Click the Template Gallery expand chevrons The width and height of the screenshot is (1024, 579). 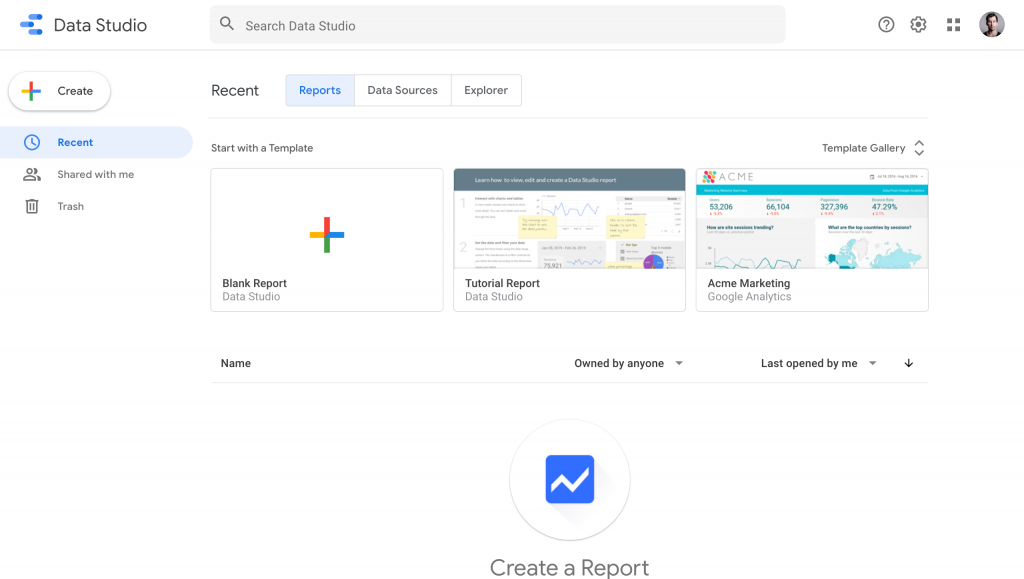[x=919, y=148]
